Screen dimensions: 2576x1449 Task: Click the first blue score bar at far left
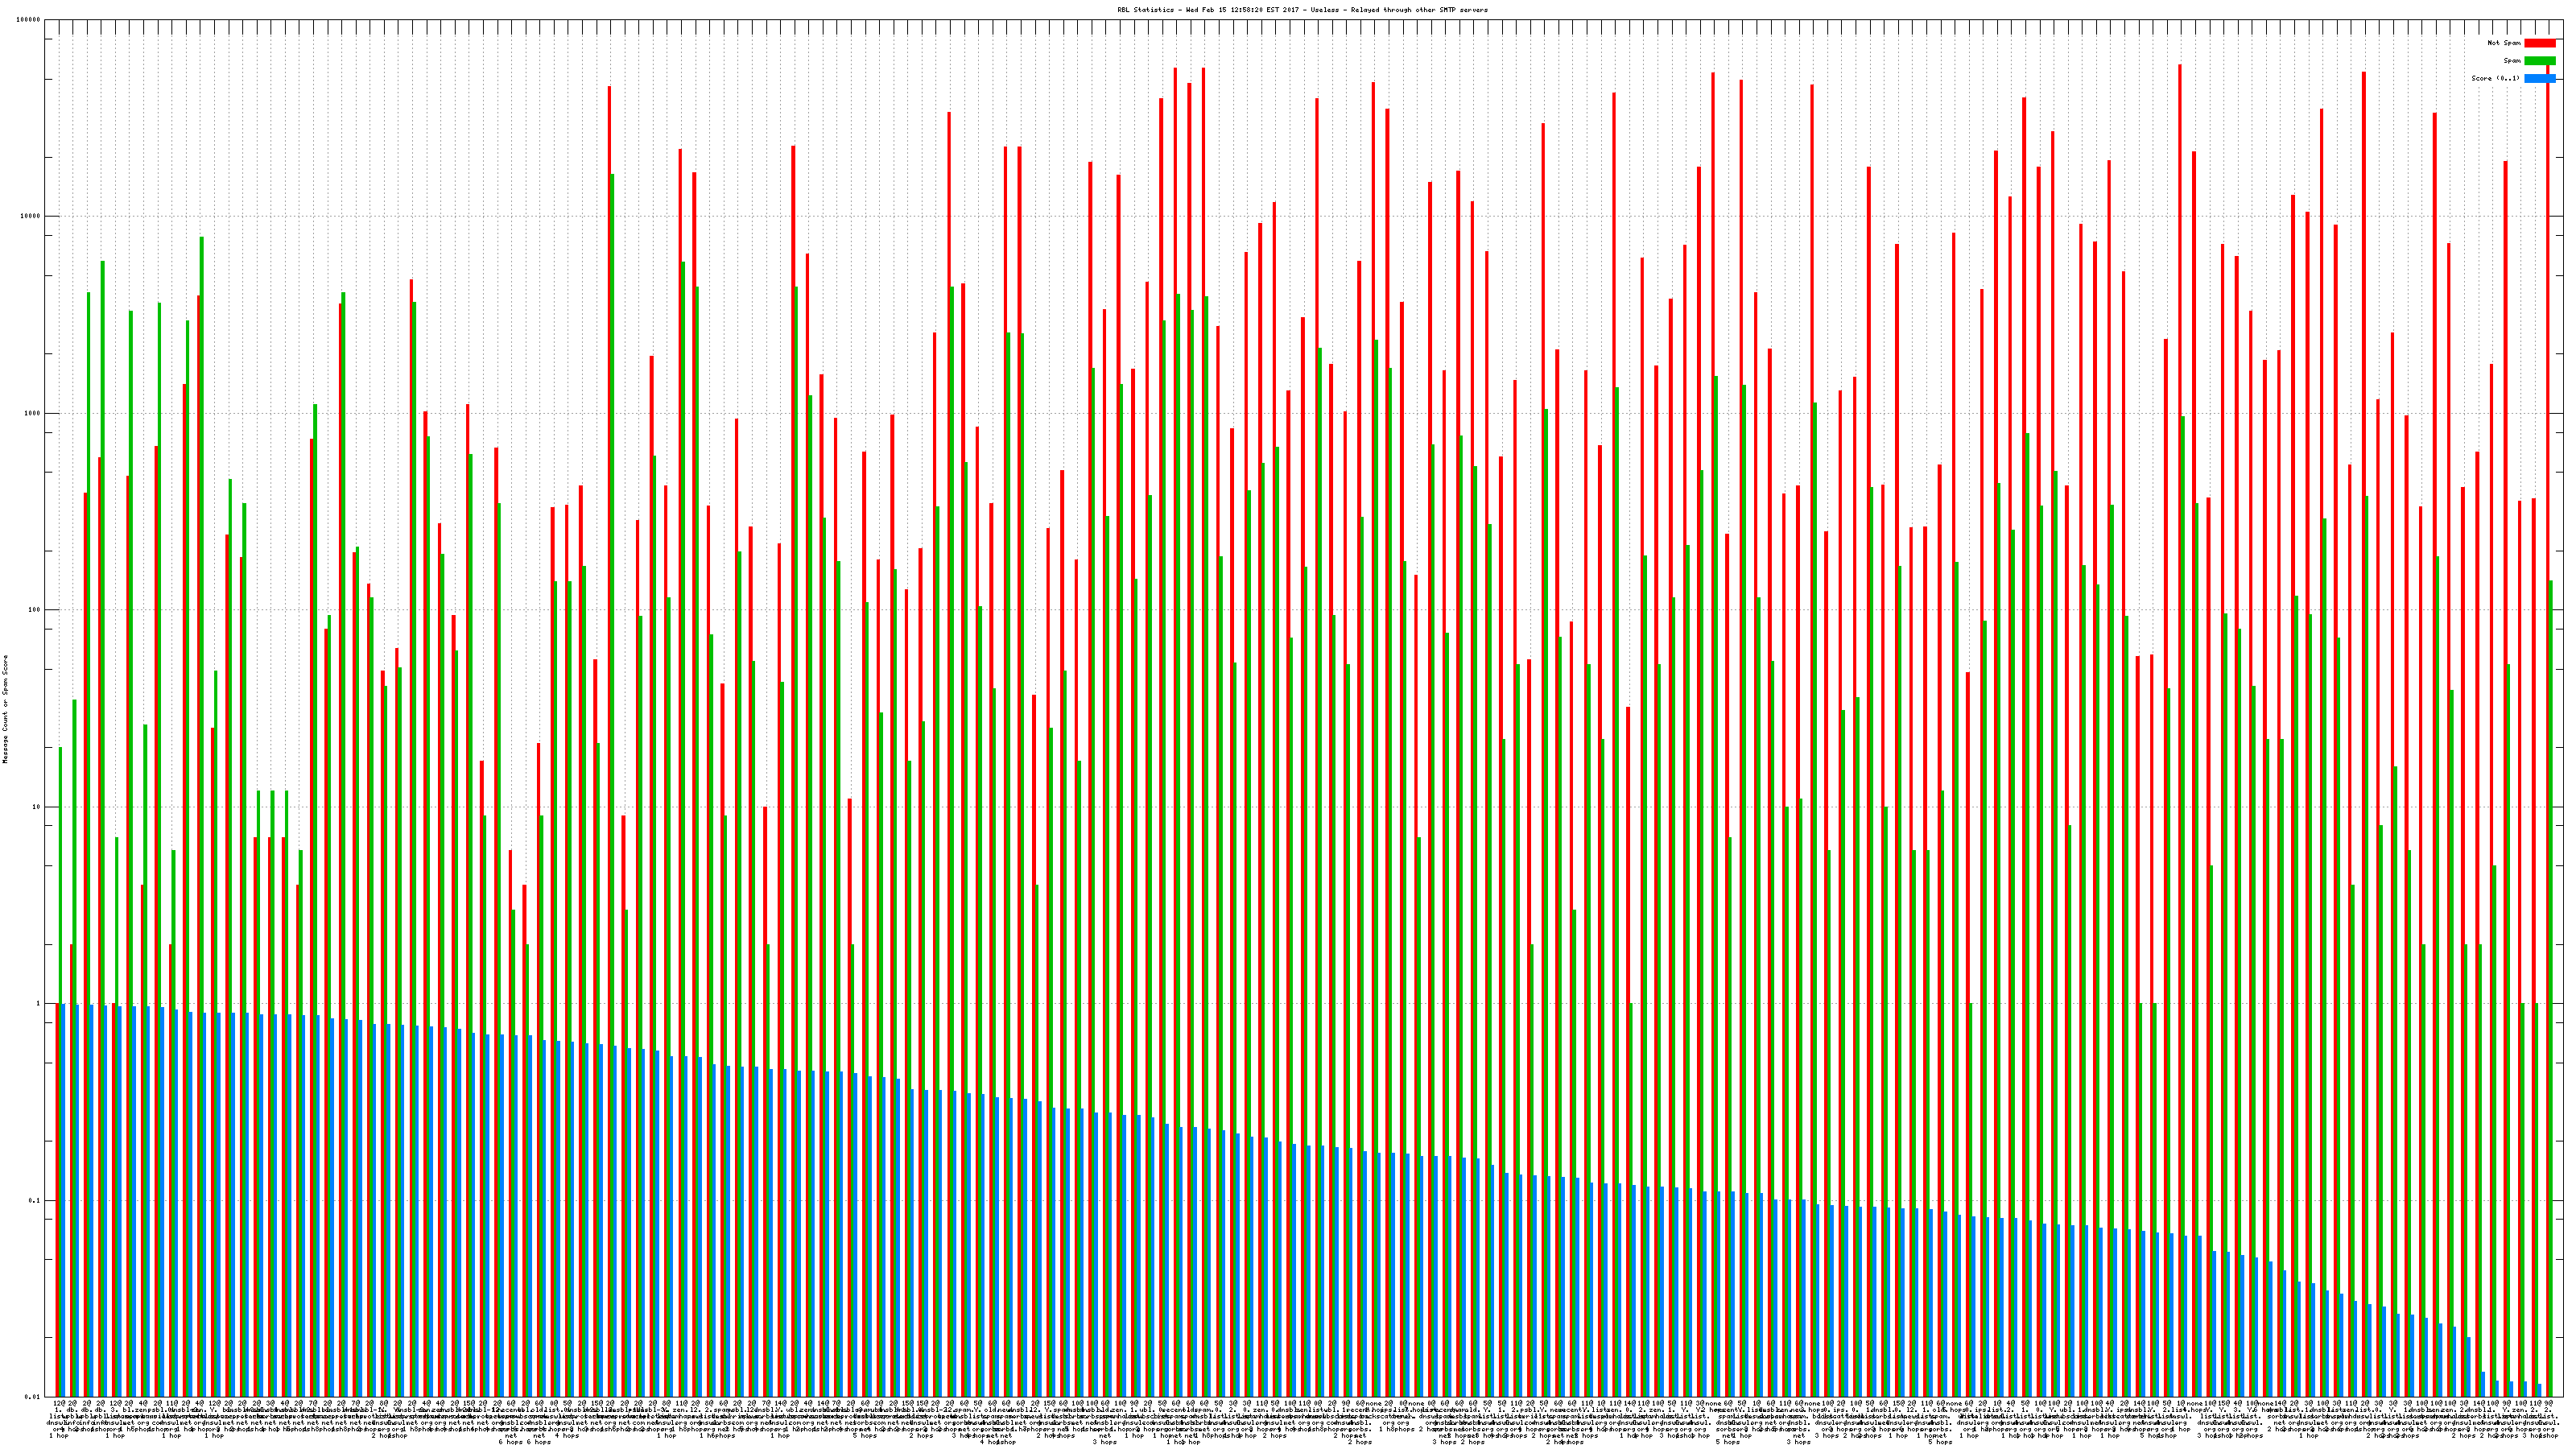click(63, 1200)
